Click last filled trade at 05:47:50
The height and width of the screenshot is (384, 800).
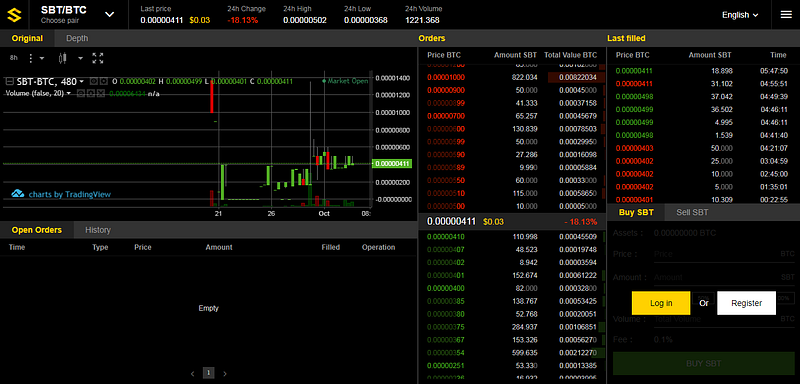(x=703, y=71)
